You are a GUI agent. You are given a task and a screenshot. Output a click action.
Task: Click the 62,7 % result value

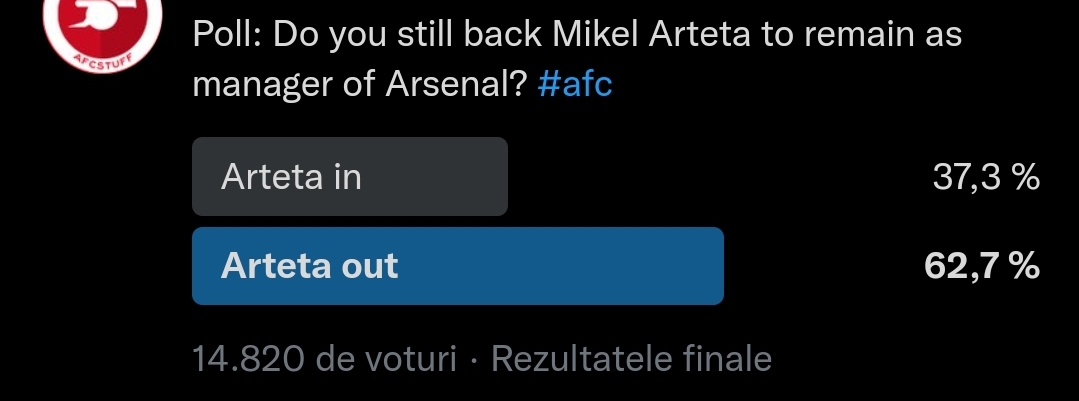[982, 266]
